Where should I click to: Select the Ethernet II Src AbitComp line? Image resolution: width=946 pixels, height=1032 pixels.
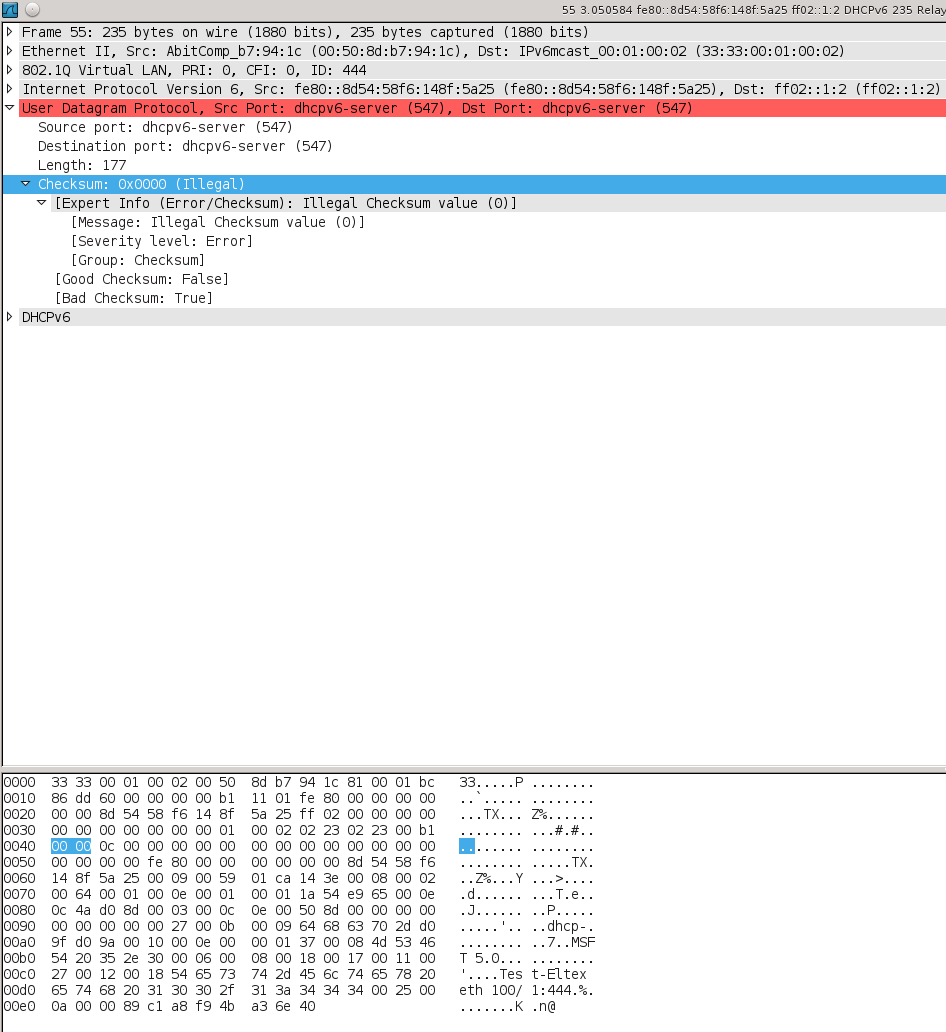pyautogui.click(x=483, y=51)
